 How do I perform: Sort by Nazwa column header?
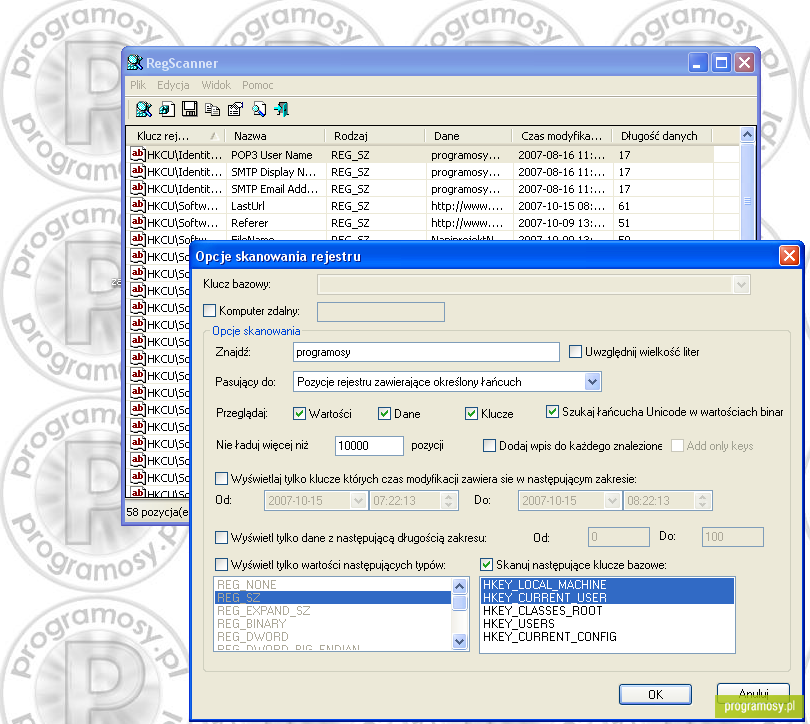click(275, 136)
